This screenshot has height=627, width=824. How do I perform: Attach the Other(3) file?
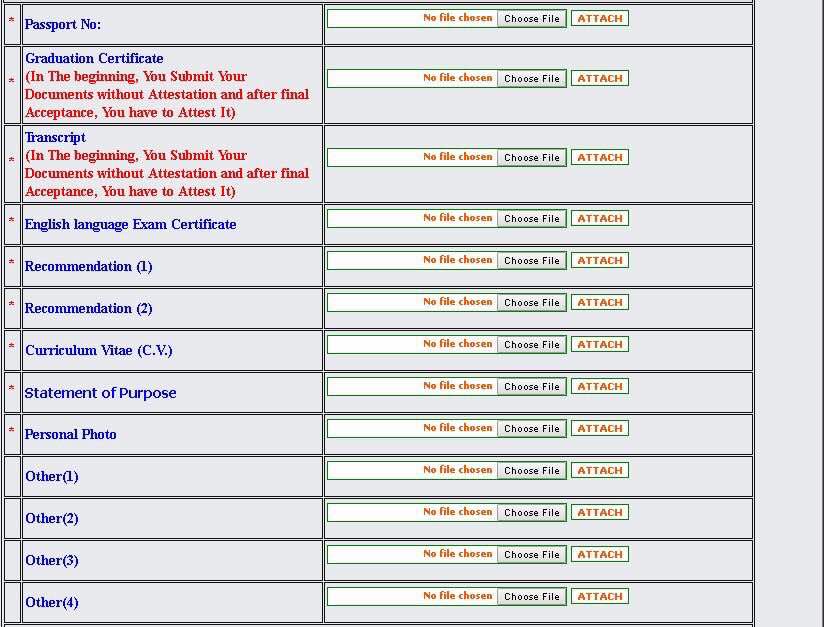pos(600,554)
